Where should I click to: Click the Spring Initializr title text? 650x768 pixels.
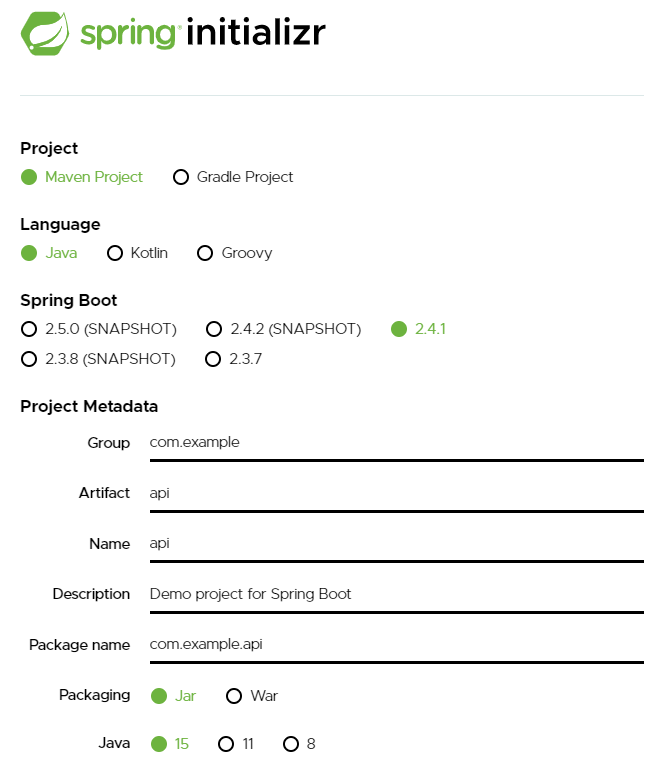[x=203, y=33]
